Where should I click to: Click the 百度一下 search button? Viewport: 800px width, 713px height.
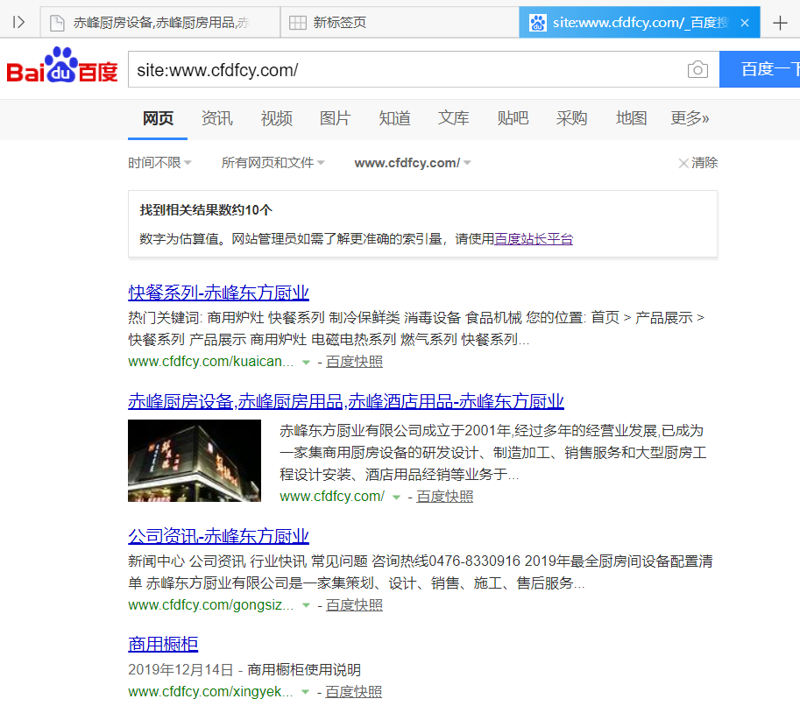tap(760, 69)
